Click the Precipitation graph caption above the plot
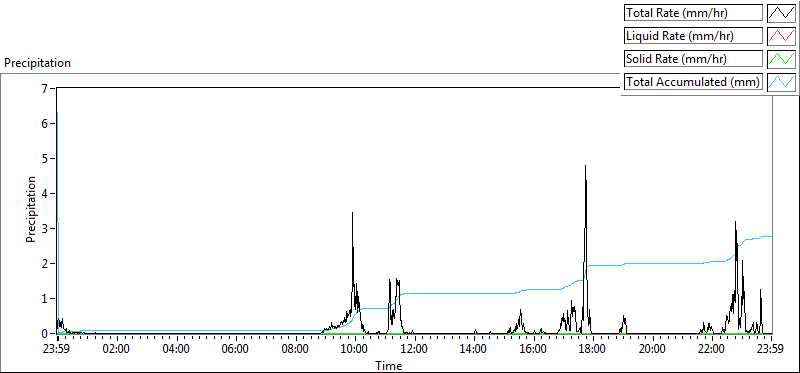Viewport: 800px width, 373px height. point(38,63)
